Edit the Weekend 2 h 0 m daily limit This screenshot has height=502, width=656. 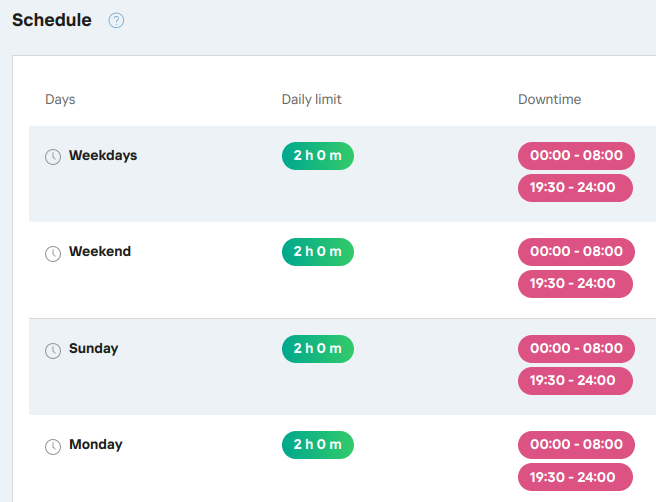[317, 252]
